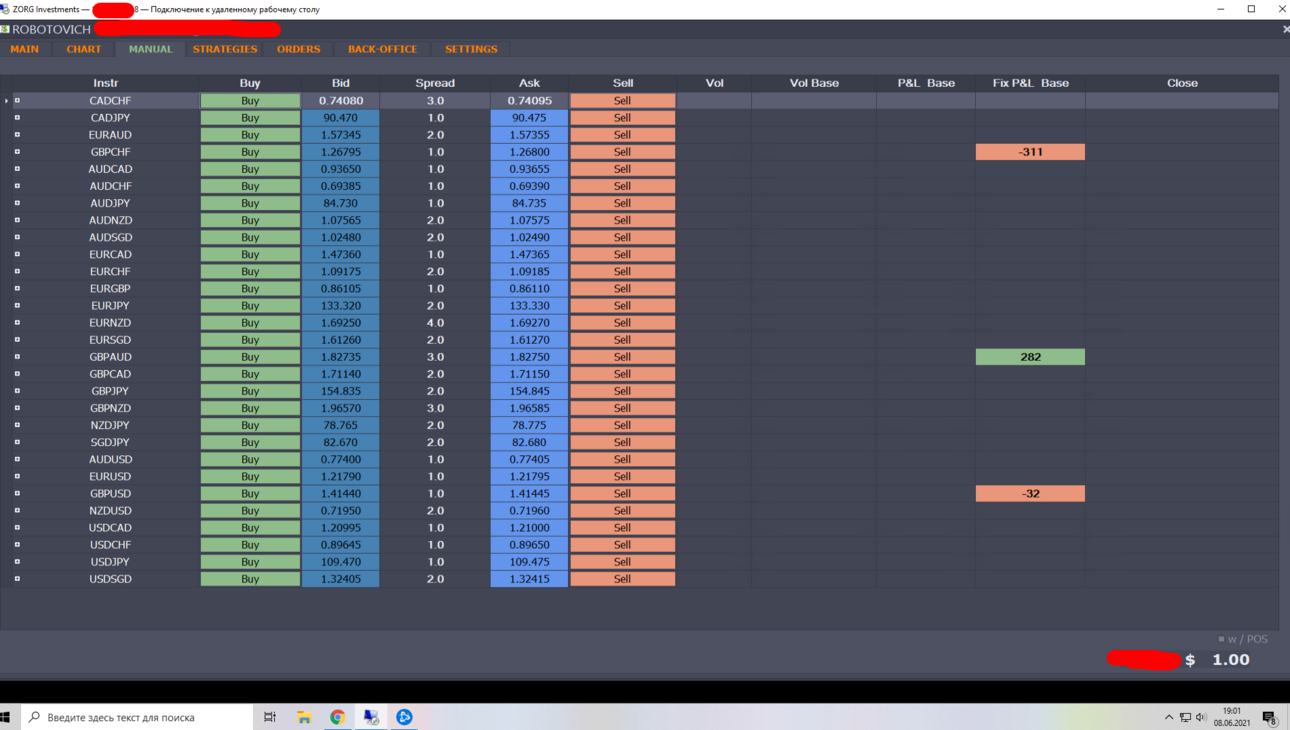Select the MANUAL tab
This screenshot has width=1290, height=730.
point(151,49)
